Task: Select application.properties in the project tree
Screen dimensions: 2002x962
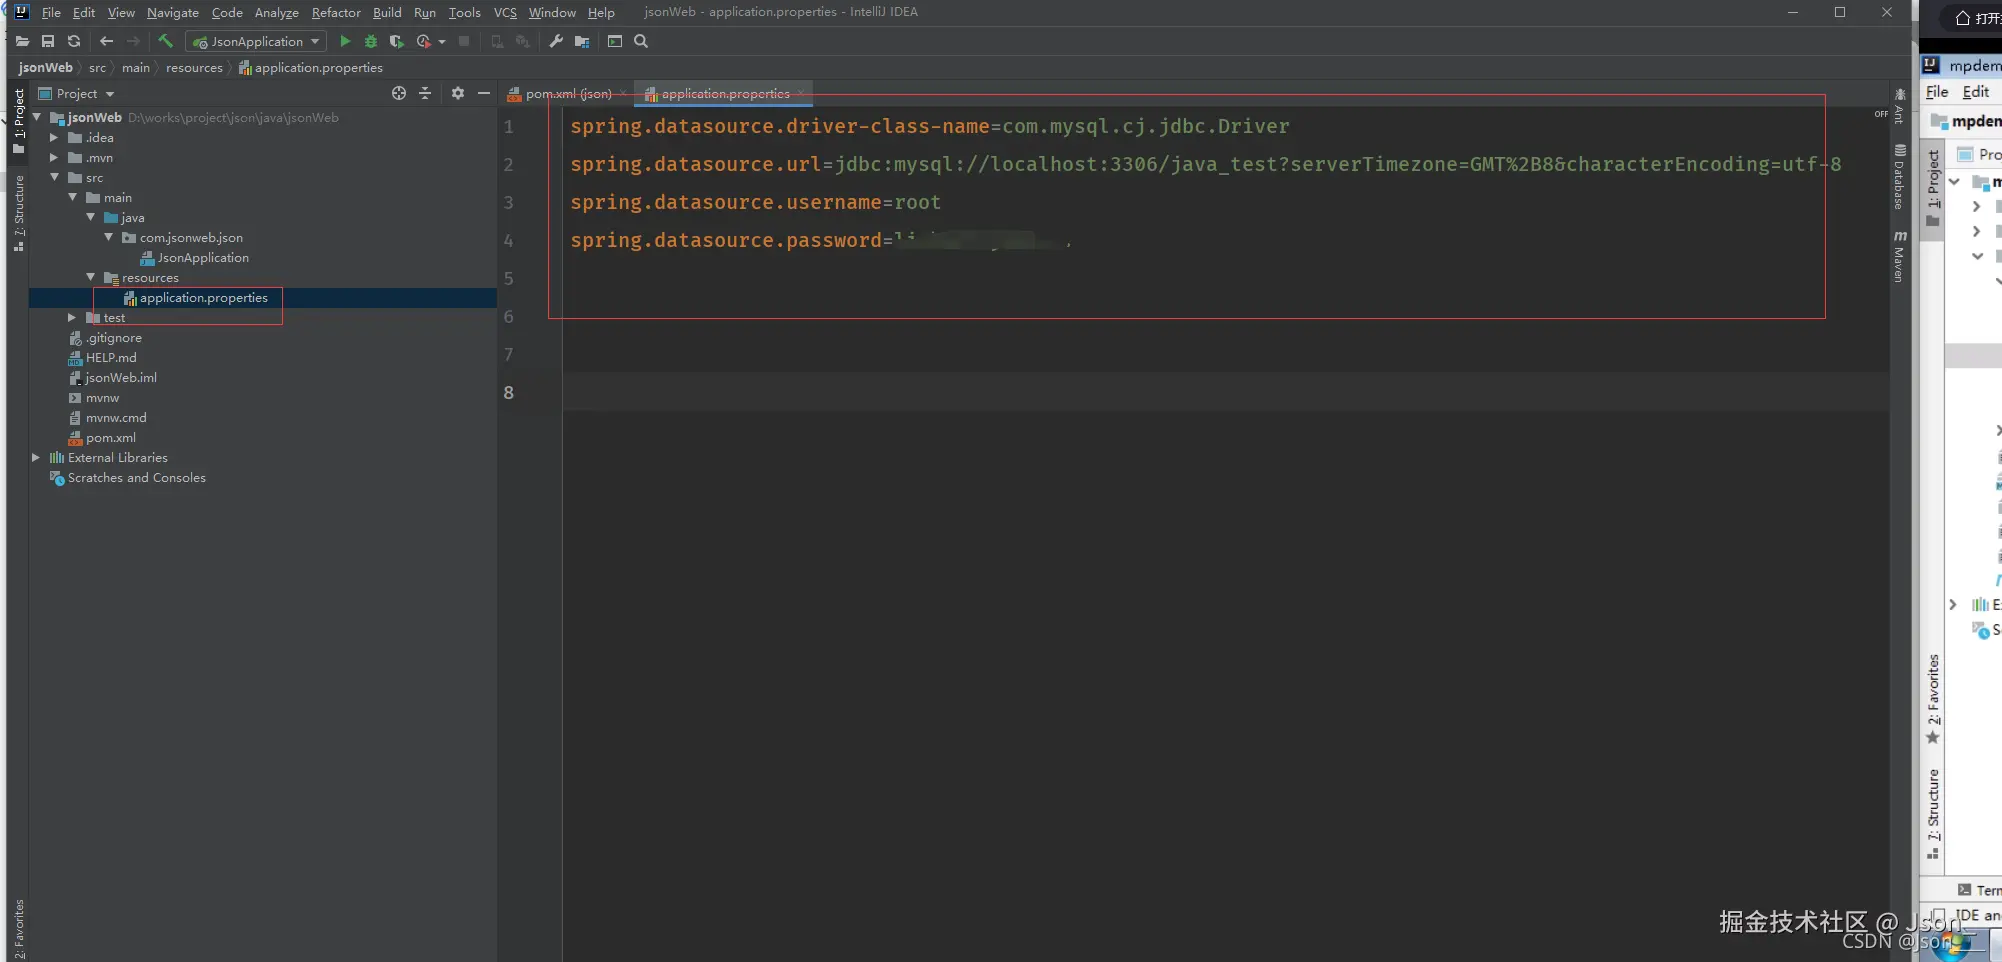Action: (204, 298)
